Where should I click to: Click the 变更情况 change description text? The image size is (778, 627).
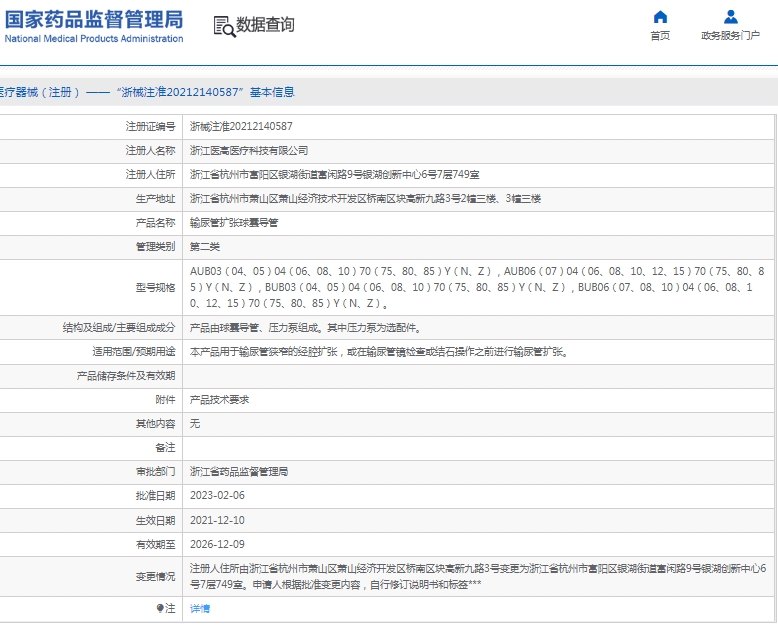pos(478,576)
